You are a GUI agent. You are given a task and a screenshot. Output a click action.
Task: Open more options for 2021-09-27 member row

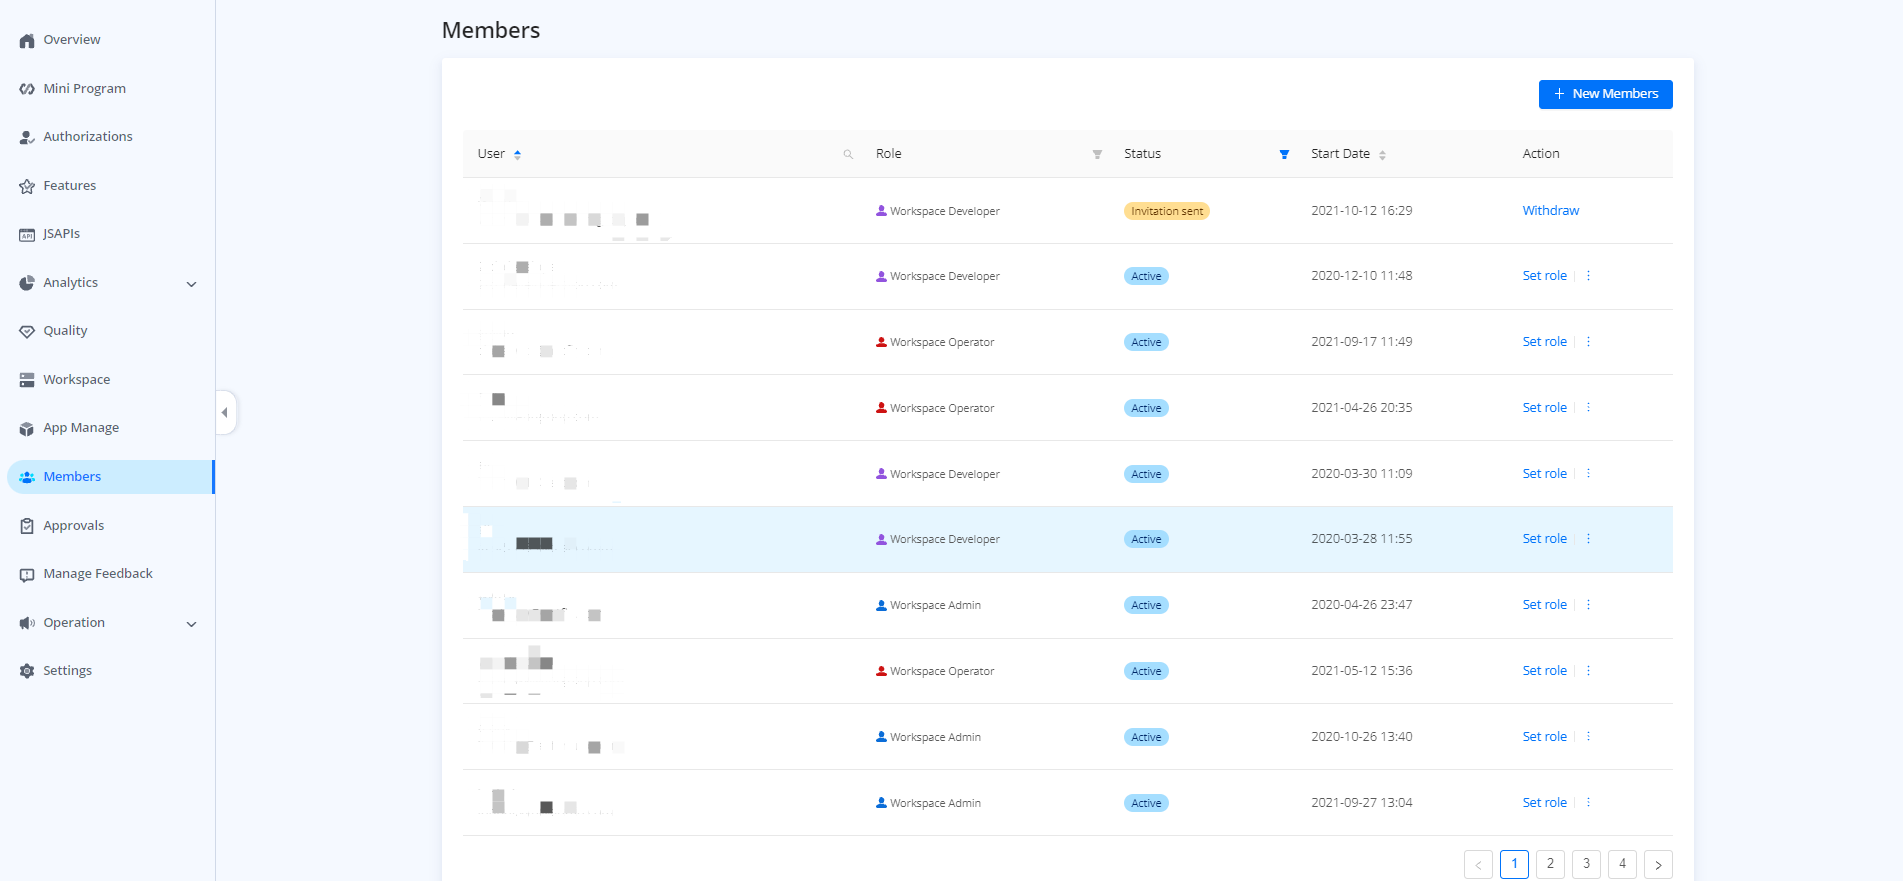tap(1588, 803)
